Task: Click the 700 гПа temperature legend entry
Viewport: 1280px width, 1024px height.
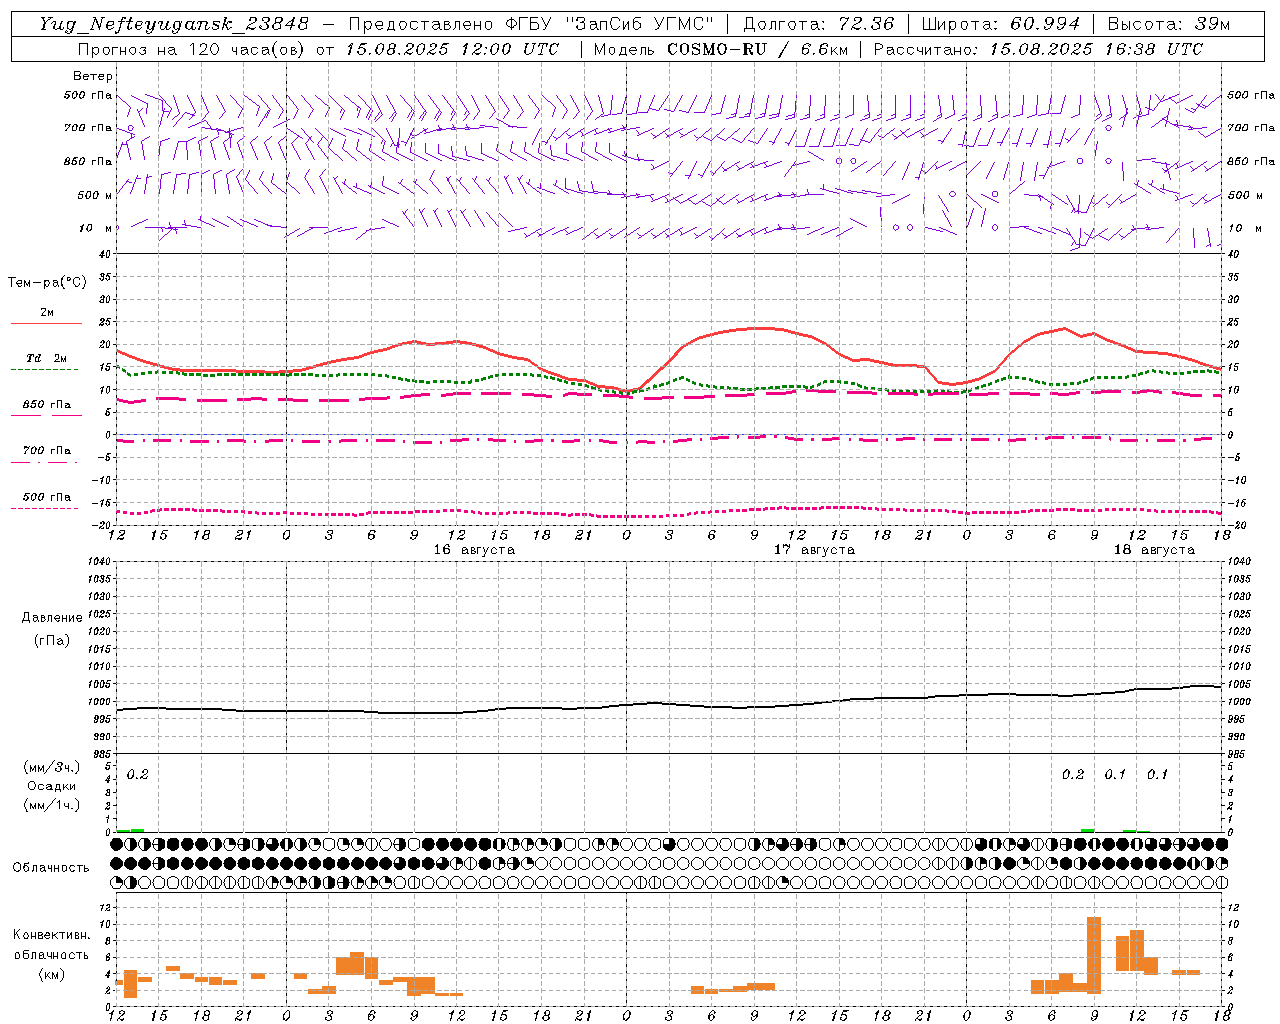Action: click(x=47, y=451)
